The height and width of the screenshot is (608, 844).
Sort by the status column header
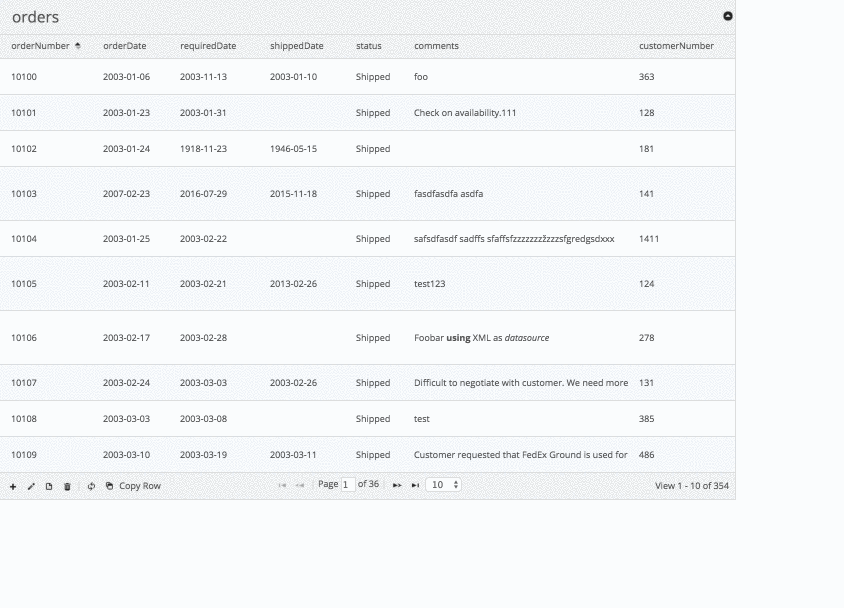(x=369, y=46)
